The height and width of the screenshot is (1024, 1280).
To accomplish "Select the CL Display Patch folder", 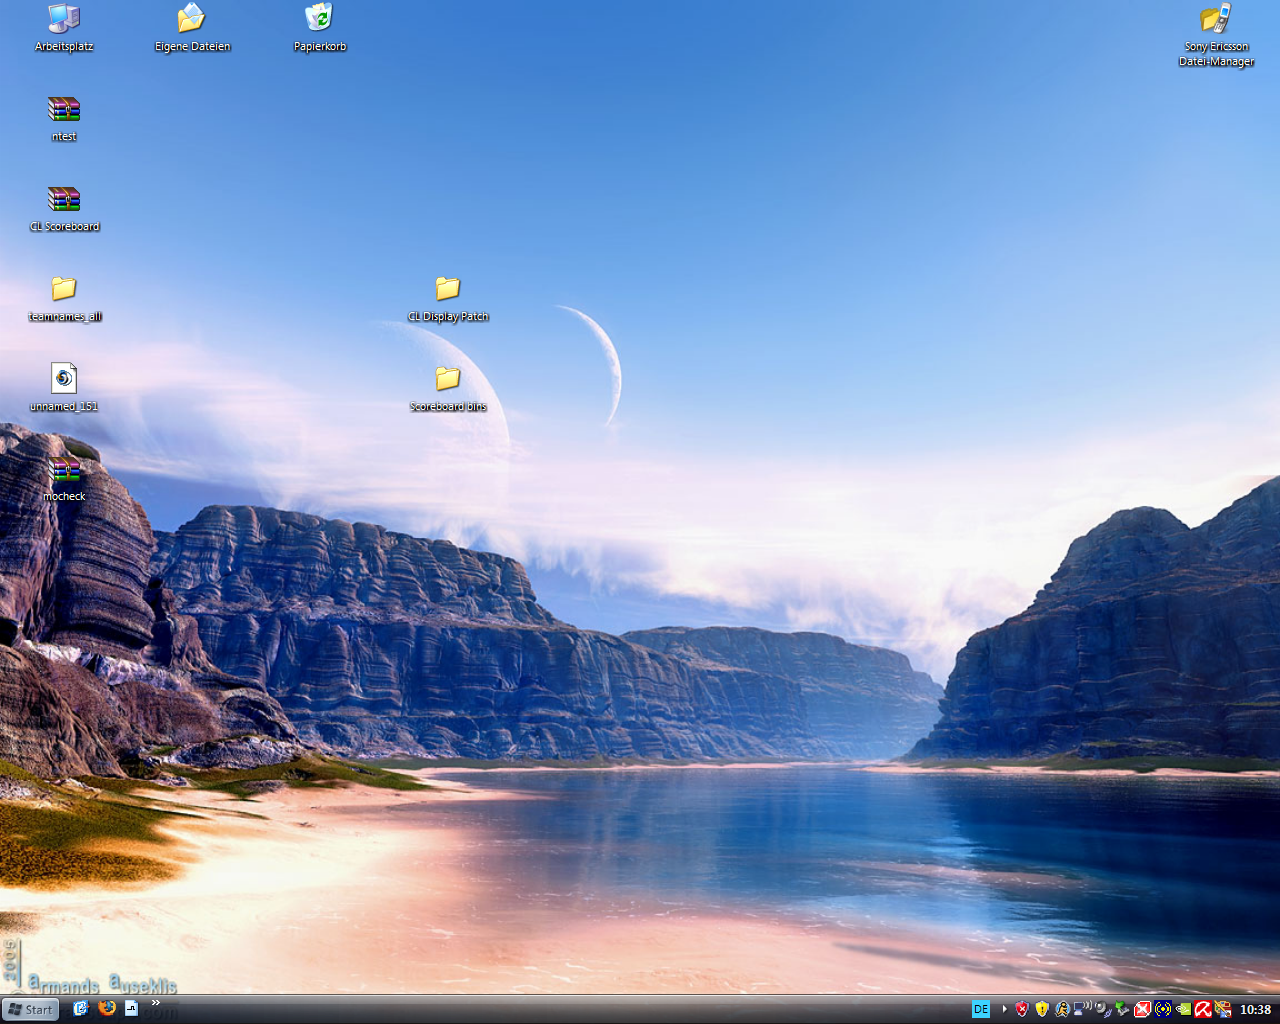I will 447,289.
